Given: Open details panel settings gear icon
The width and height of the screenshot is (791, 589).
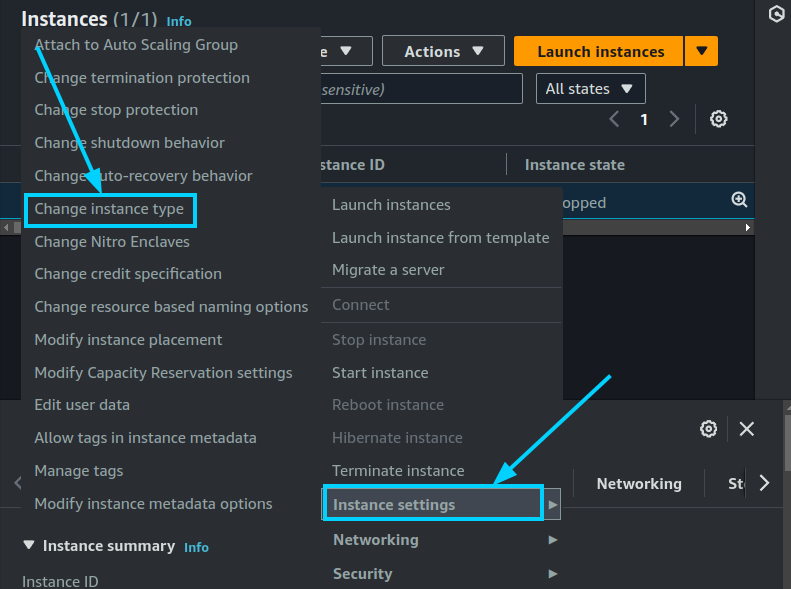Looking at the screenshot, I should click(708, 429).
